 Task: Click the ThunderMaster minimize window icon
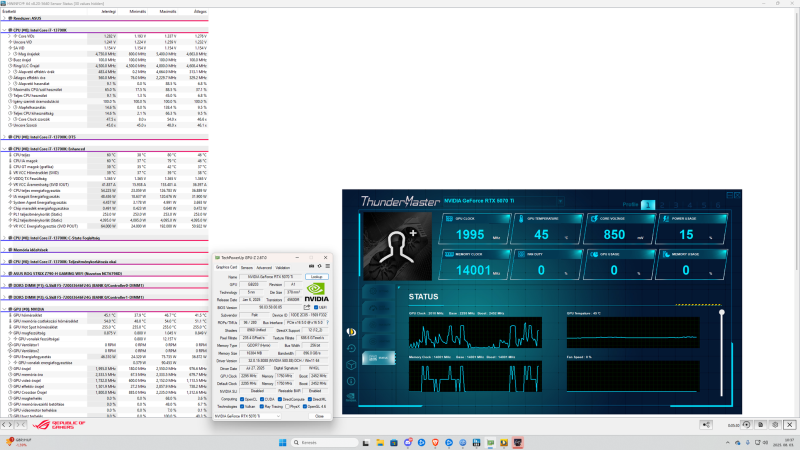click(x=730, y=195)
